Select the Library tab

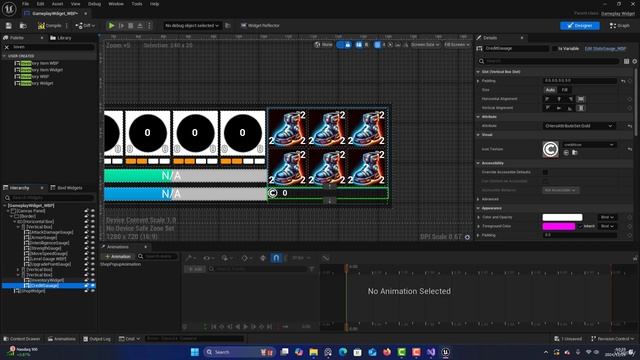point(60,38)
